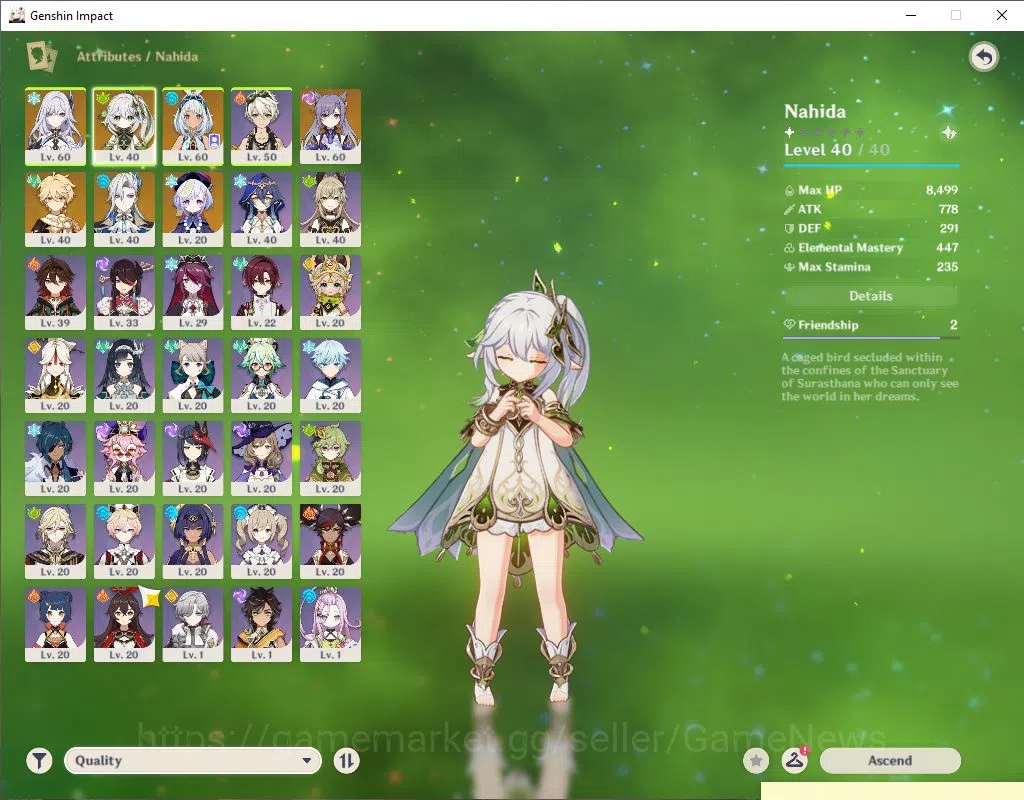Select Ningguang's portrait

tap(56, 375)
